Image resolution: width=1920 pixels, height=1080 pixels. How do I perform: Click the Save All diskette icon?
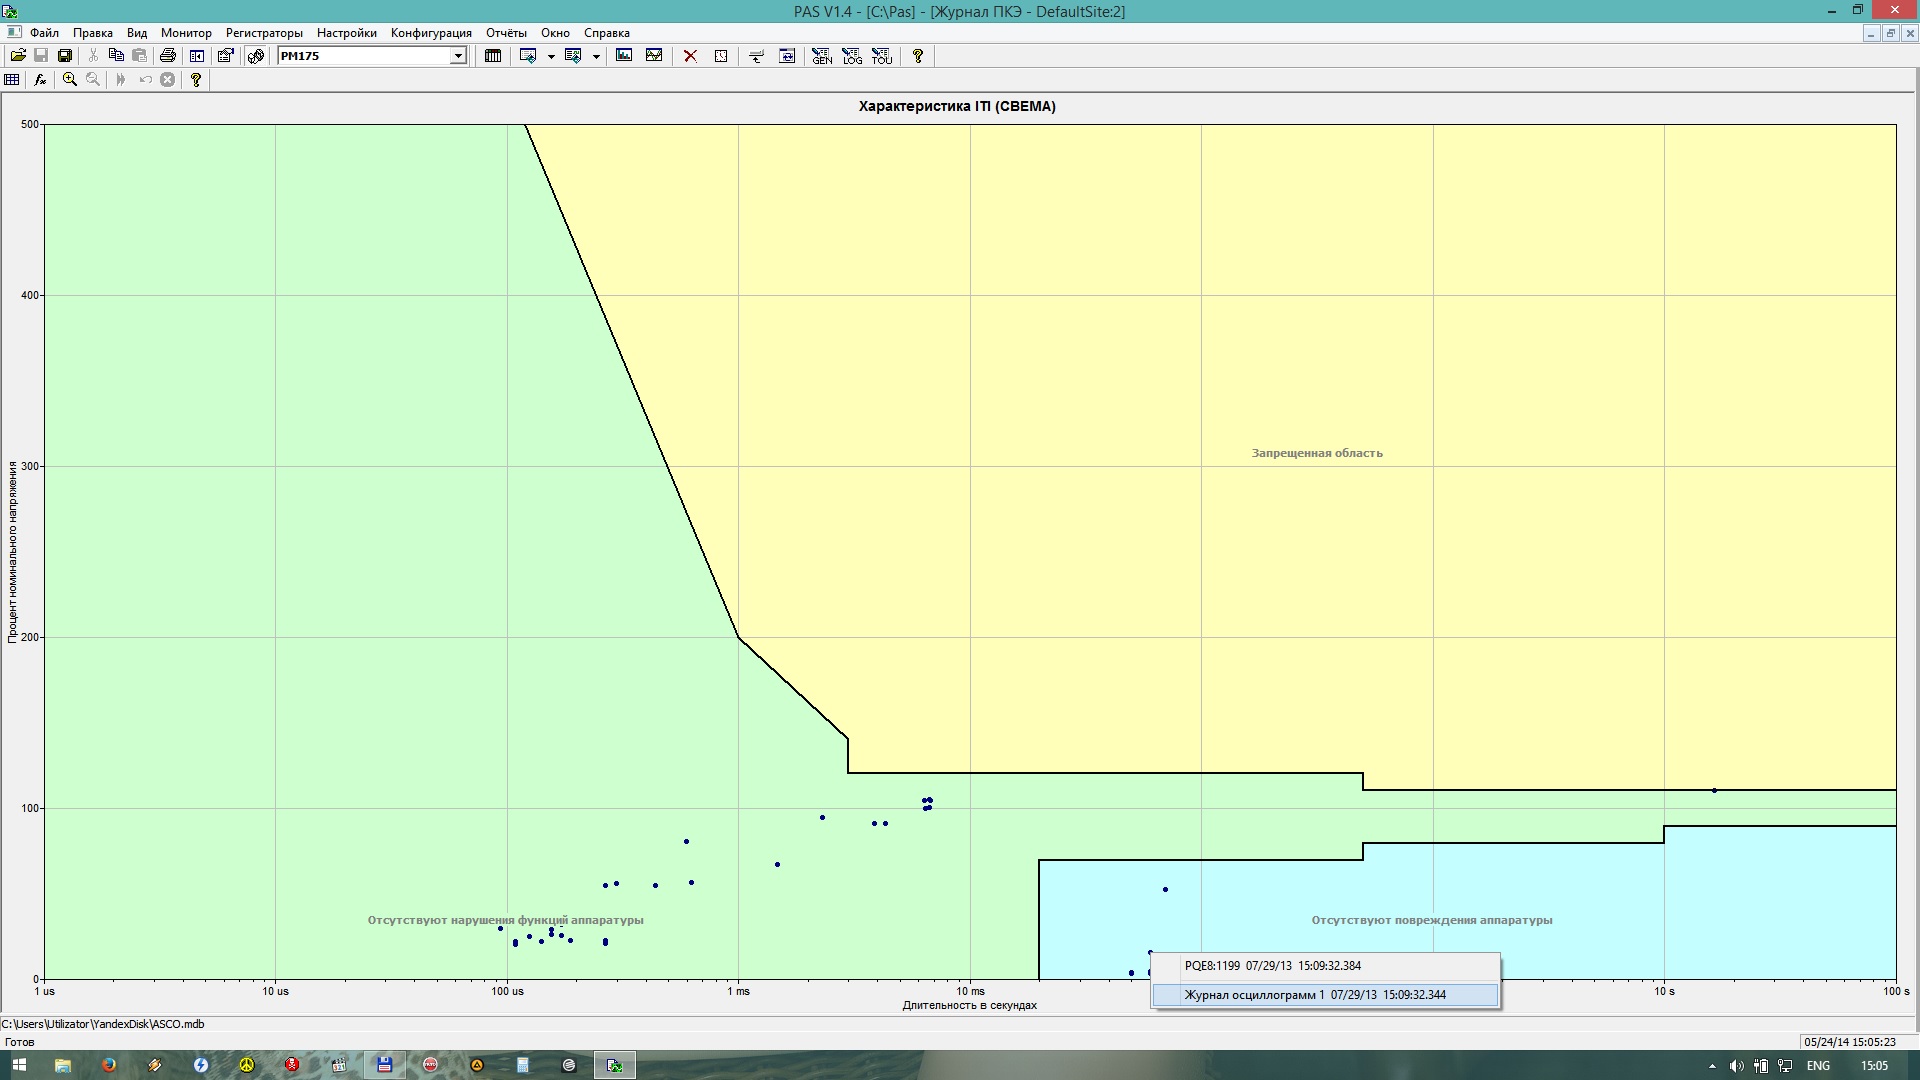click(65, 56)
